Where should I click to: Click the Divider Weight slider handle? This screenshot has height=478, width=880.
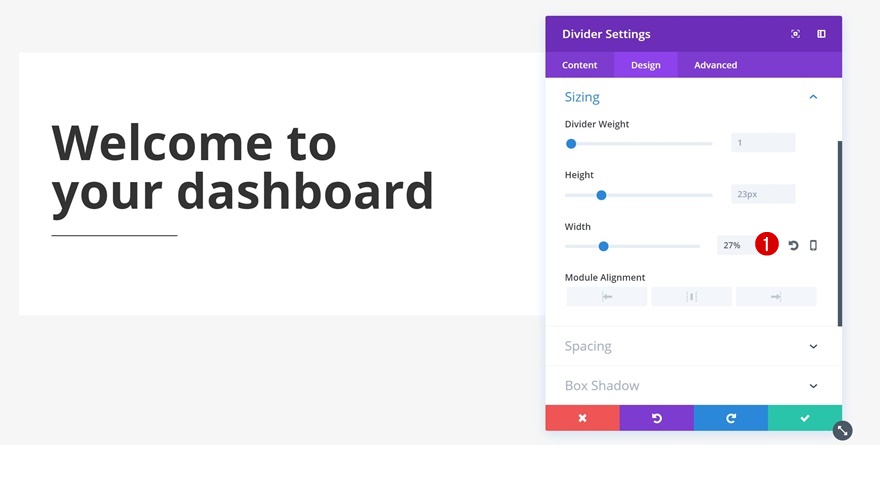571,144
